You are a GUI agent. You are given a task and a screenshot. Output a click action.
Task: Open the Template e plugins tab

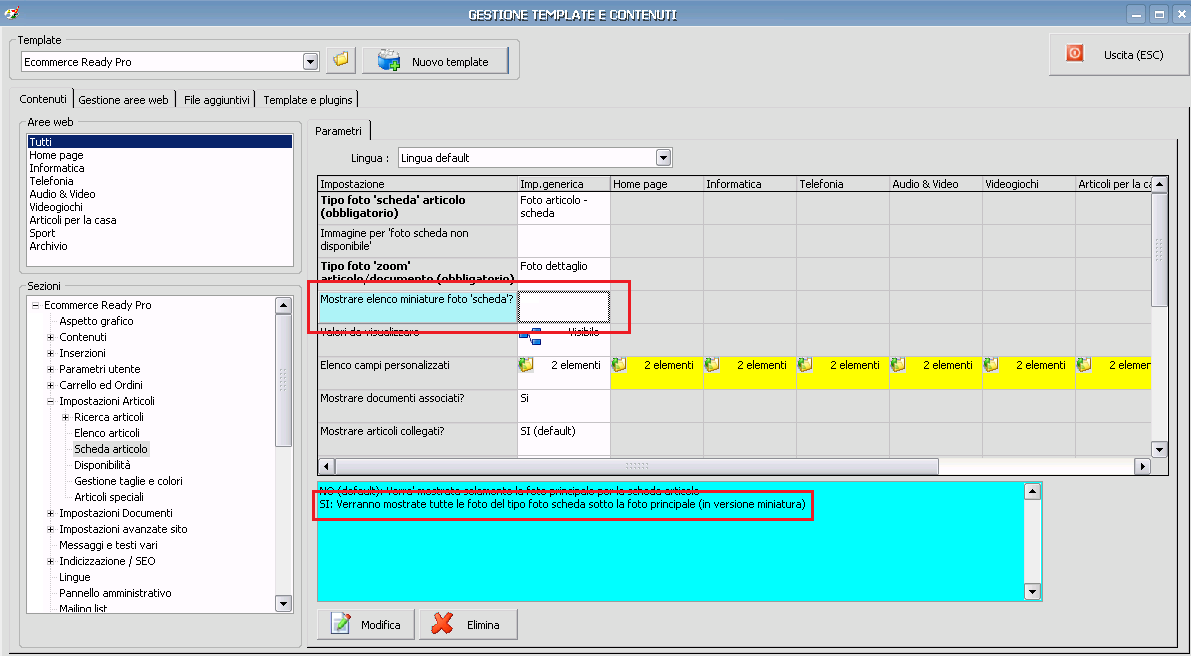(308, 99)
